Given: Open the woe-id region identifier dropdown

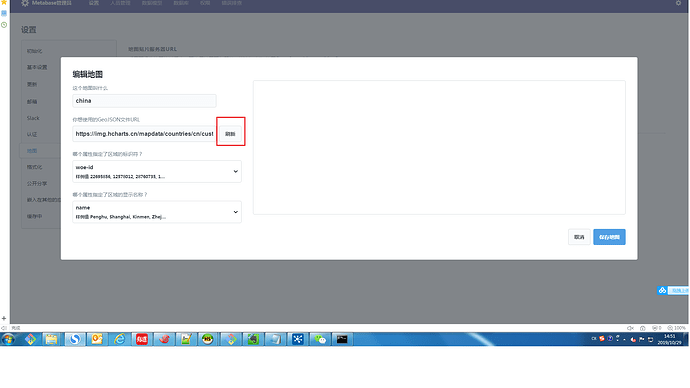Looking at the screenshot, I should tap(157, 172).
